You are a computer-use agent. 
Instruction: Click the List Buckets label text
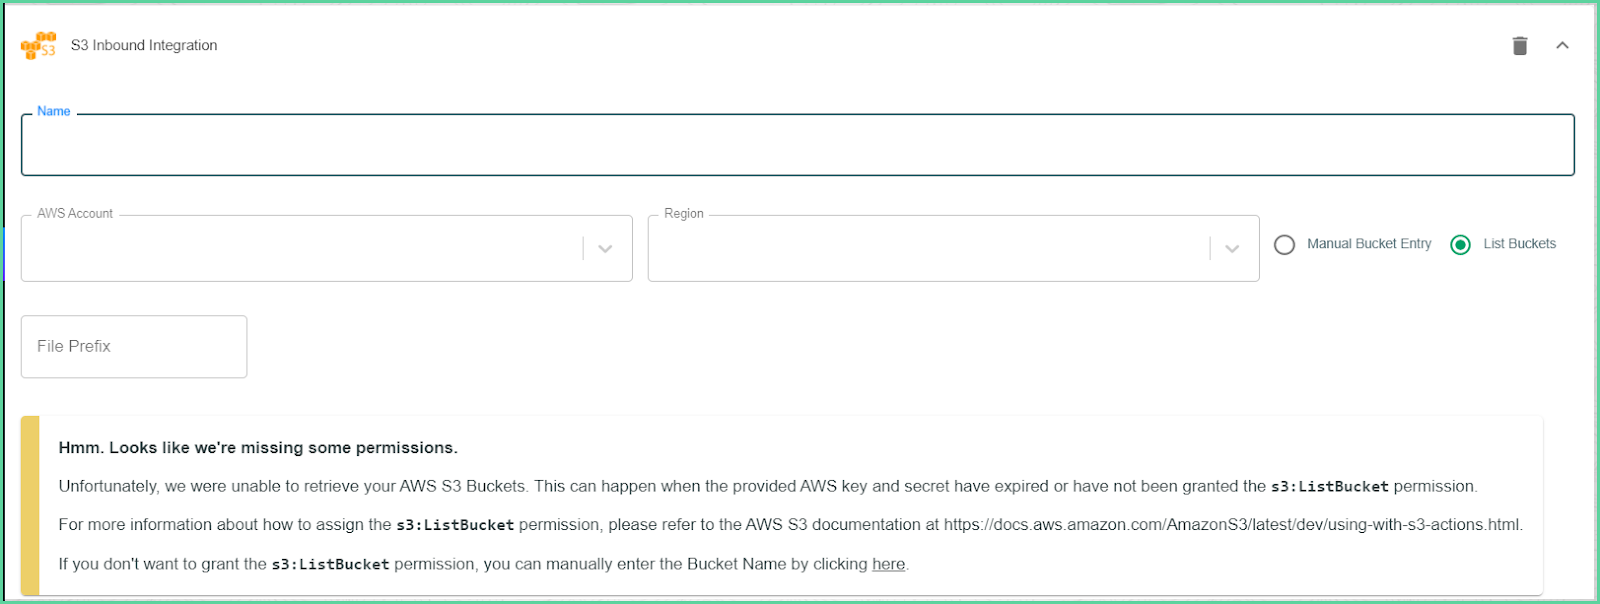1520,244
